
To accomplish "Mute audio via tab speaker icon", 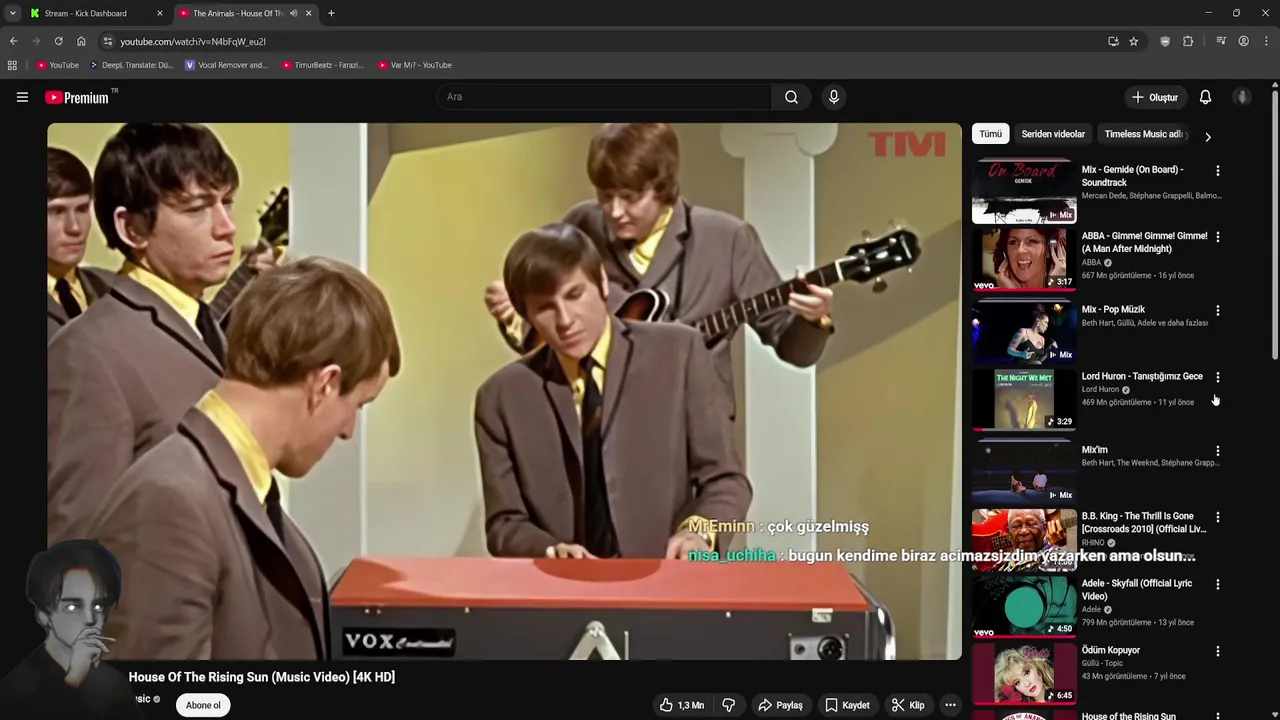I will pos(293,13).
